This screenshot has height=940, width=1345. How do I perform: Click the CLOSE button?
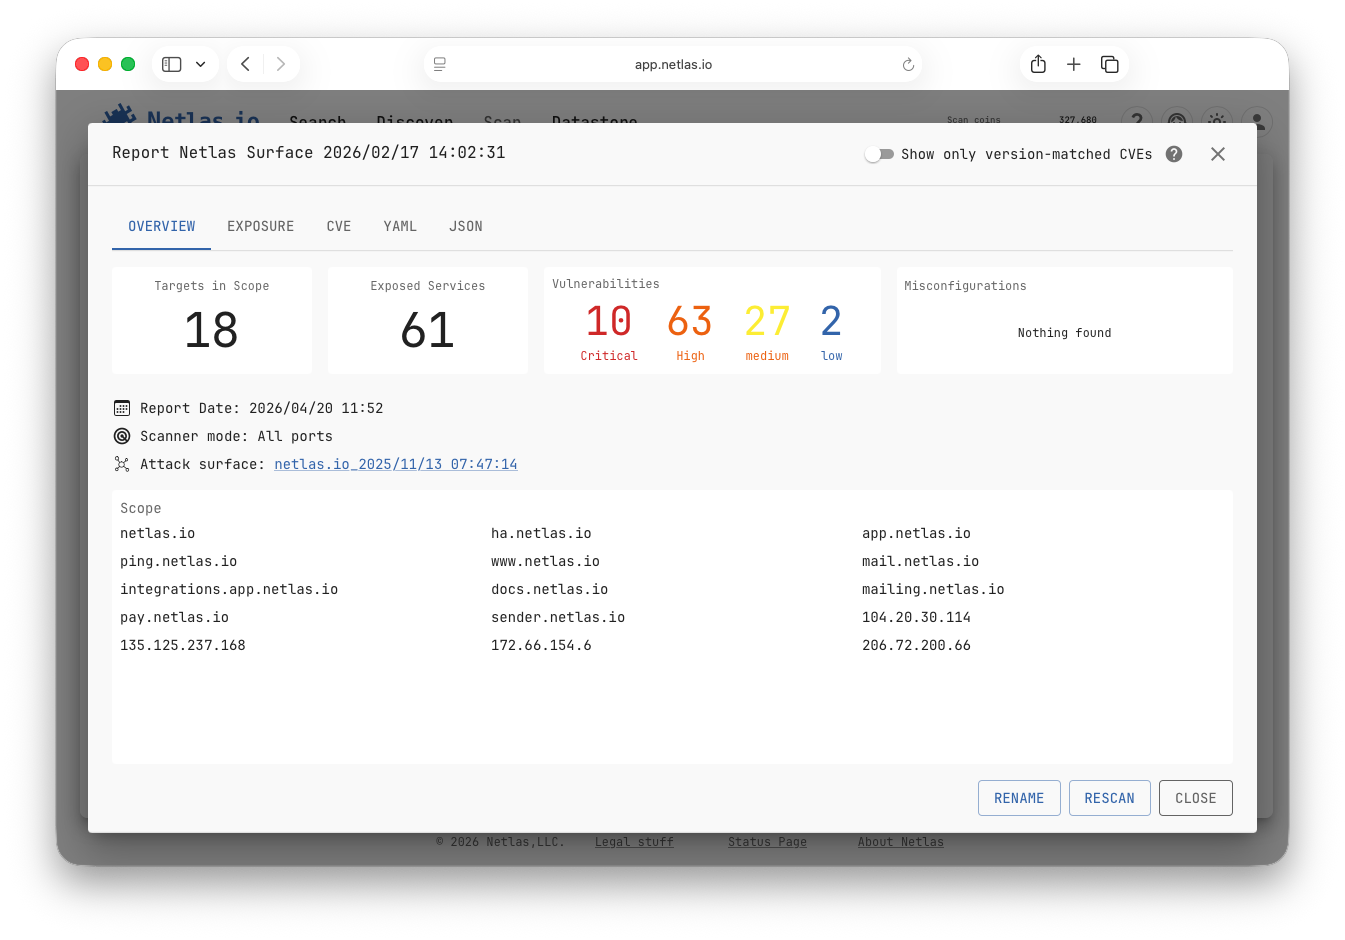[1195, 798]
